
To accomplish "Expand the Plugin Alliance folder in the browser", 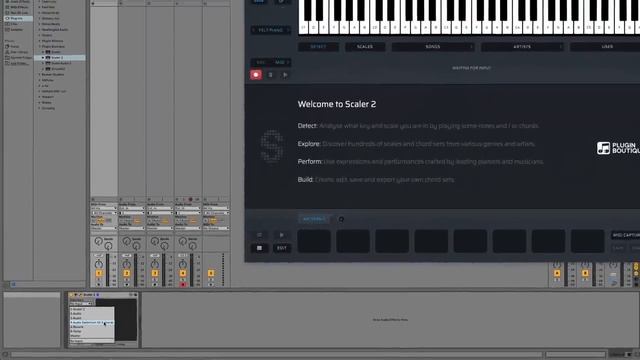I will click(39, 41).
